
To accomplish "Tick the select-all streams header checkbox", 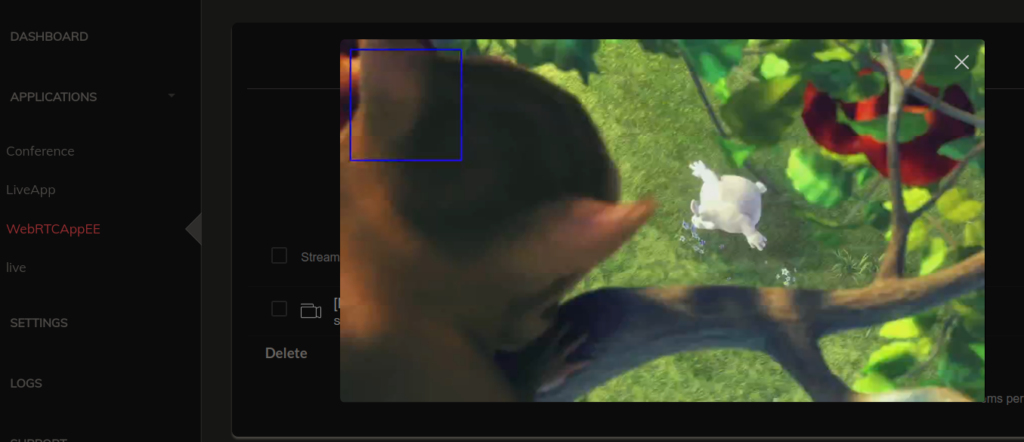I will point(279,256).
